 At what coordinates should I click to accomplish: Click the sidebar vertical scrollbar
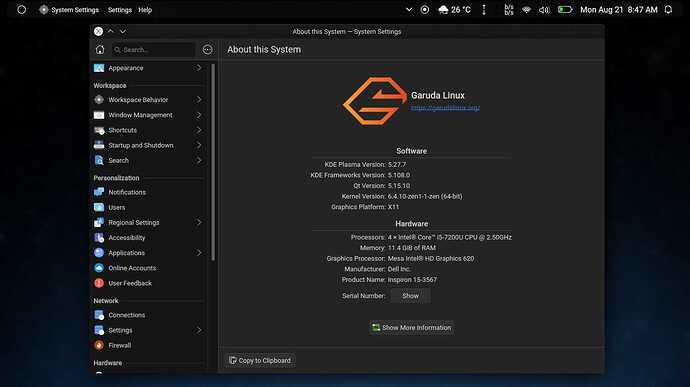click(x=213, y=162)
